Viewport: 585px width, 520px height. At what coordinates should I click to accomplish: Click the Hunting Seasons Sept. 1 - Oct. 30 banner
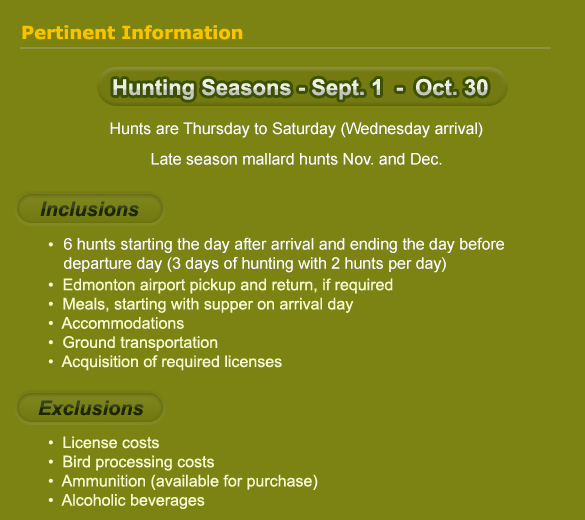302,87
